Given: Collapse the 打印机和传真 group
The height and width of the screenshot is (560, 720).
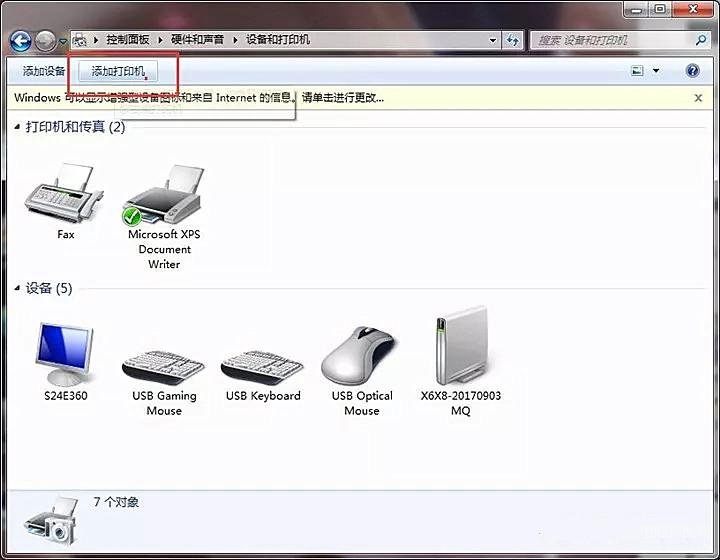Looking at the screenshot, I should pos(17,127).
